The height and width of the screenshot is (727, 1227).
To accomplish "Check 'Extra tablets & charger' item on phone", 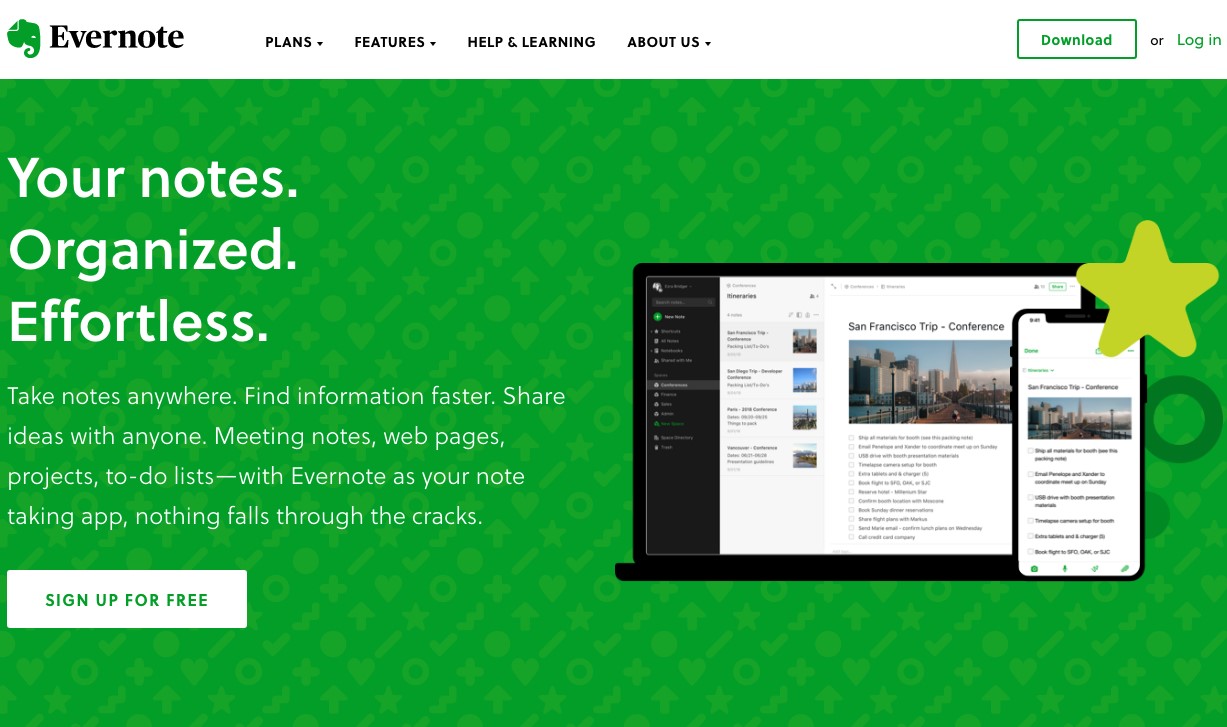I will click(1030, 536).
